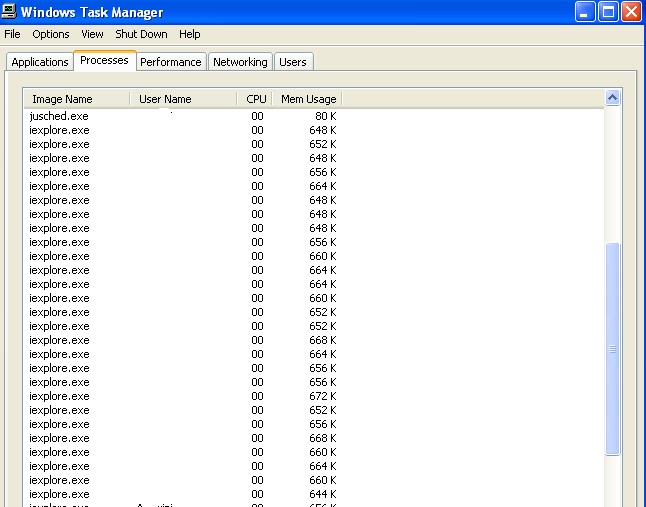
Task: Open the File menu
Action: point(12,34)
